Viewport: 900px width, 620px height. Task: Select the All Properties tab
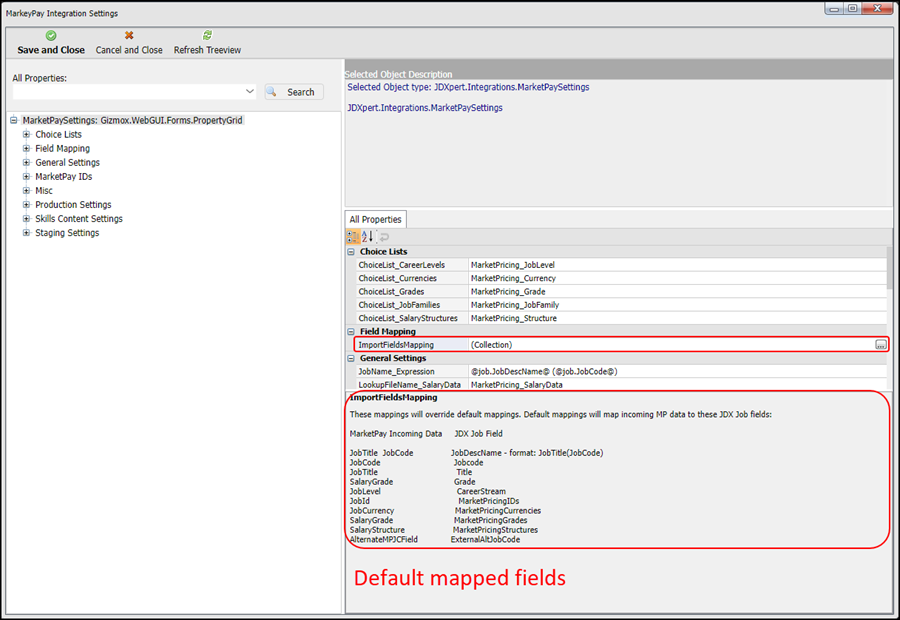(375, 219)
